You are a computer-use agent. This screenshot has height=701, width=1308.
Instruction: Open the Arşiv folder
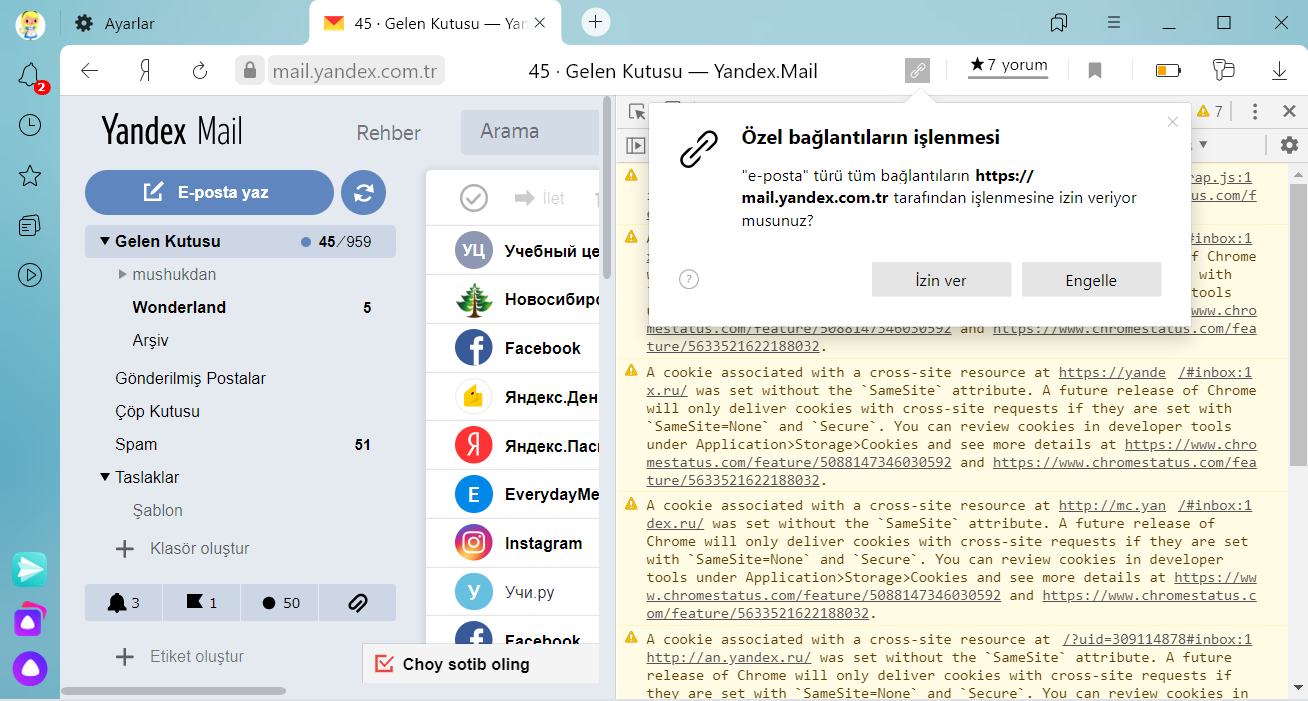(150, 340)
